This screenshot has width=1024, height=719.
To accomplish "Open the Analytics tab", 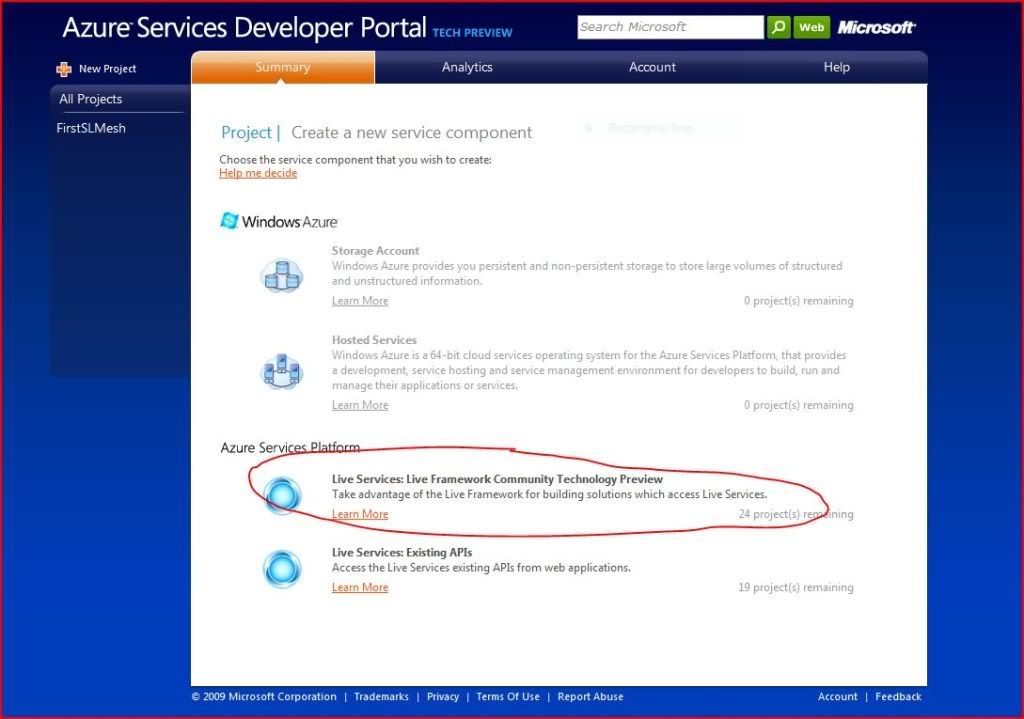I will 467,67.
